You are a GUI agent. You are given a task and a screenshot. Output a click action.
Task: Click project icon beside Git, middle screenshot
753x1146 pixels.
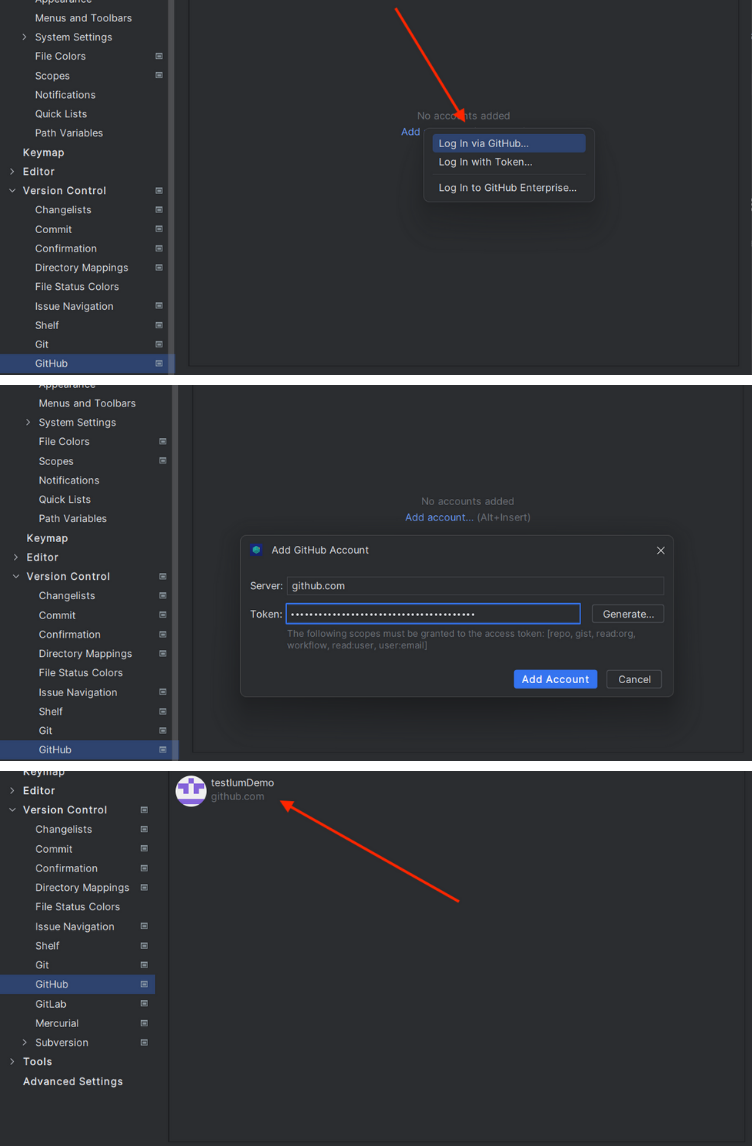pyautogui.click(x=162, y=730)
